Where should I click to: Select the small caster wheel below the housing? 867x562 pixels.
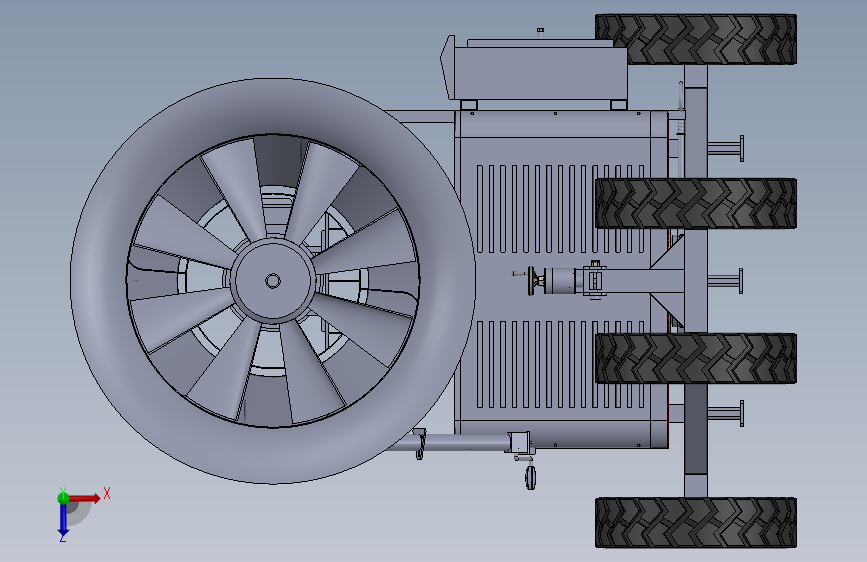coord(530,477)
